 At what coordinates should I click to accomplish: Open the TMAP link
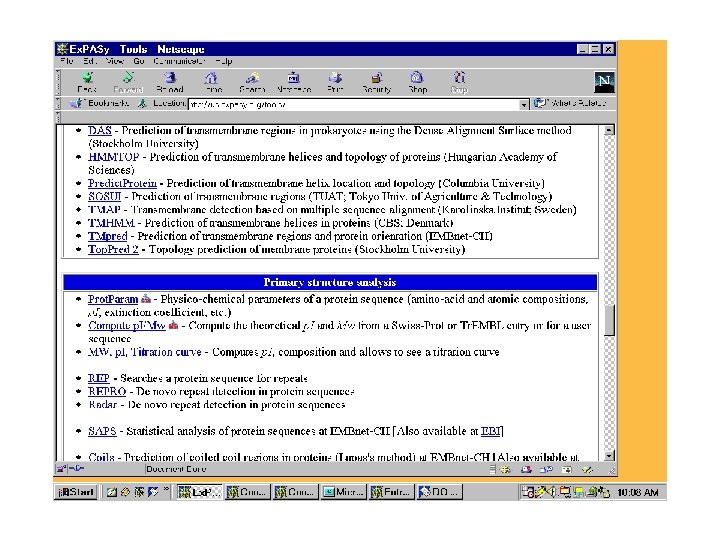click(x=104, y=210)
